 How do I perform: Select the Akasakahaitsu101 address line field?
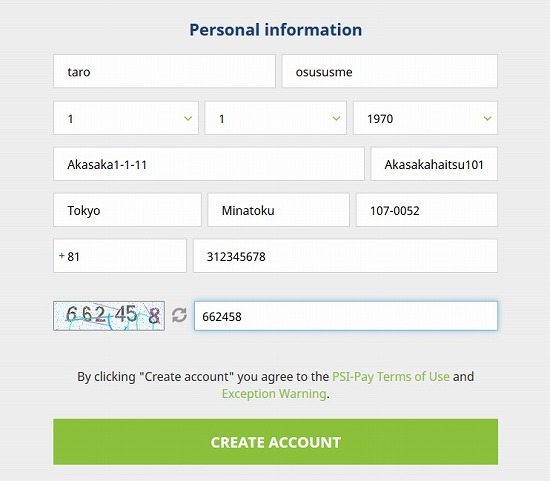434,164
